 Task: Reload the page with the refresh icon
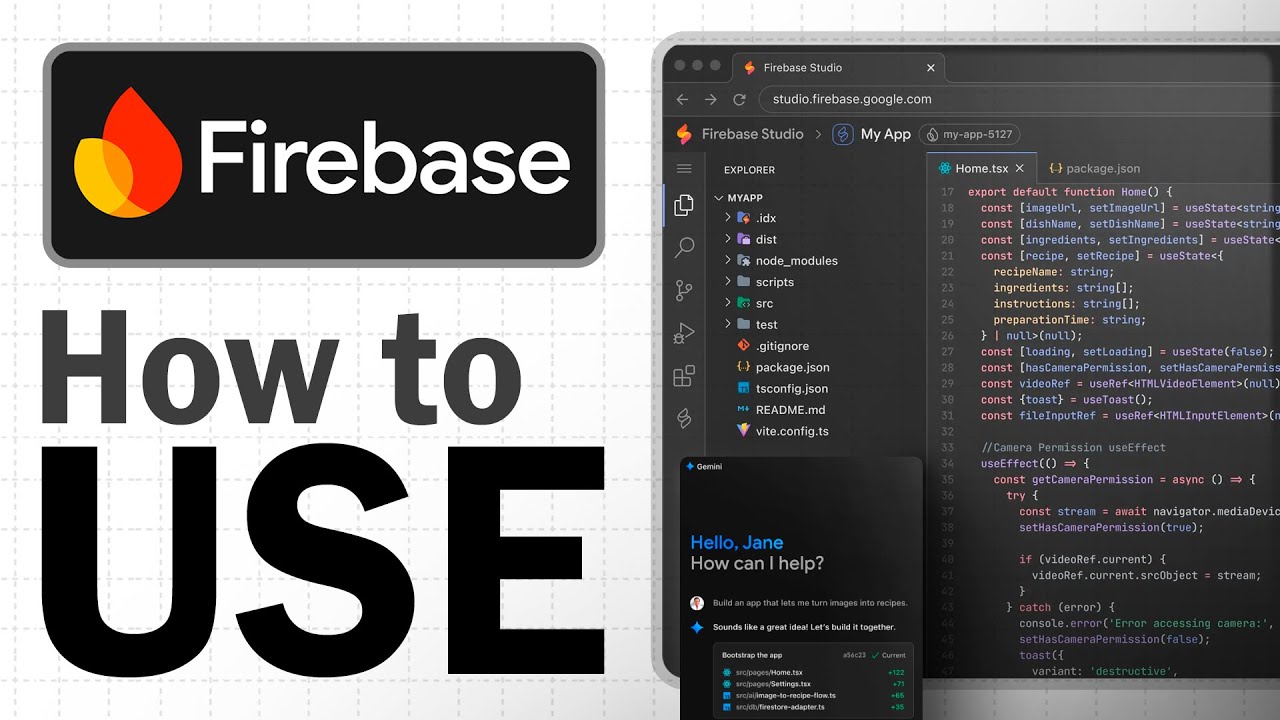[x=739, y=99]
